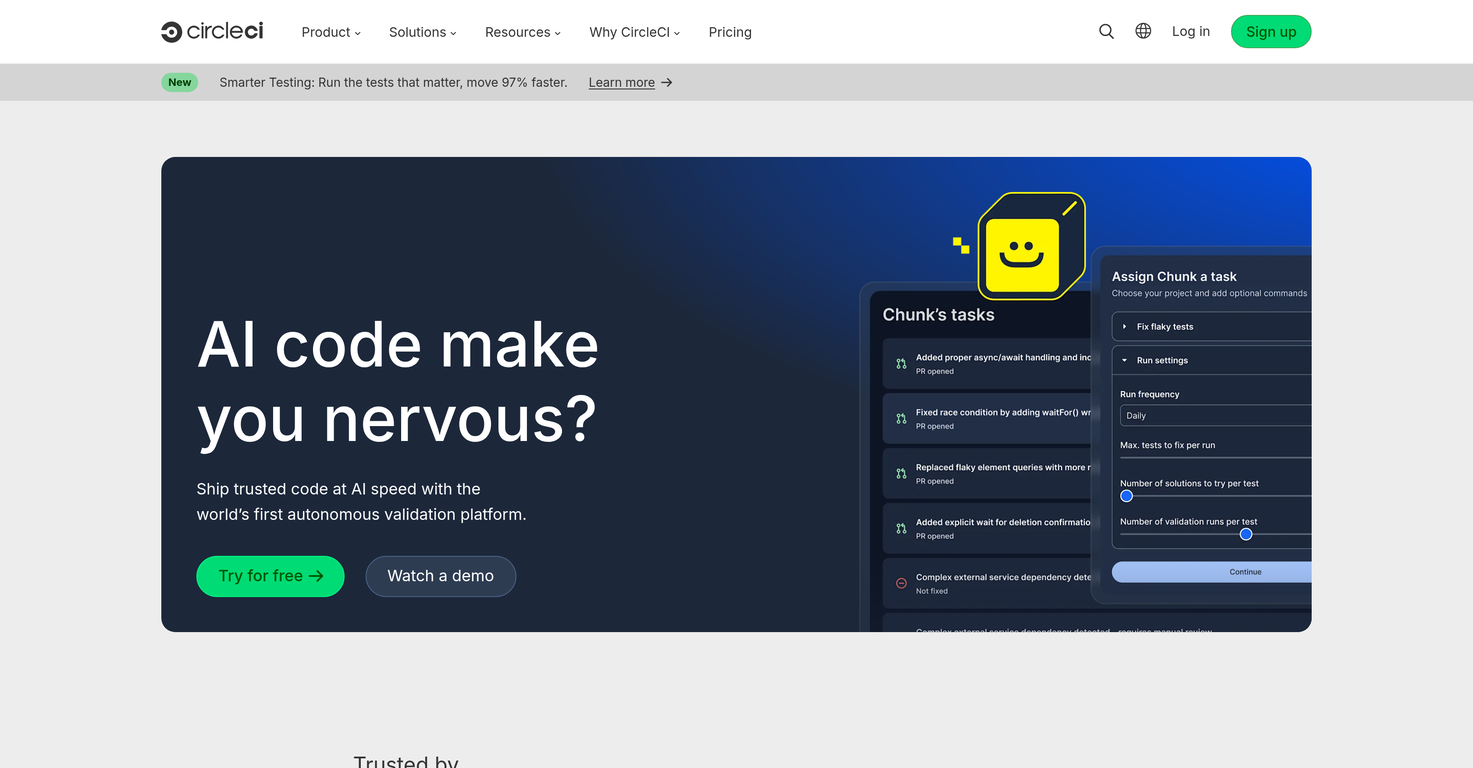Image resolution: width=1473 pixels, height=768 pixels.
Task: Click the validation runs per test slider handle
Action: coord(1246,534)
